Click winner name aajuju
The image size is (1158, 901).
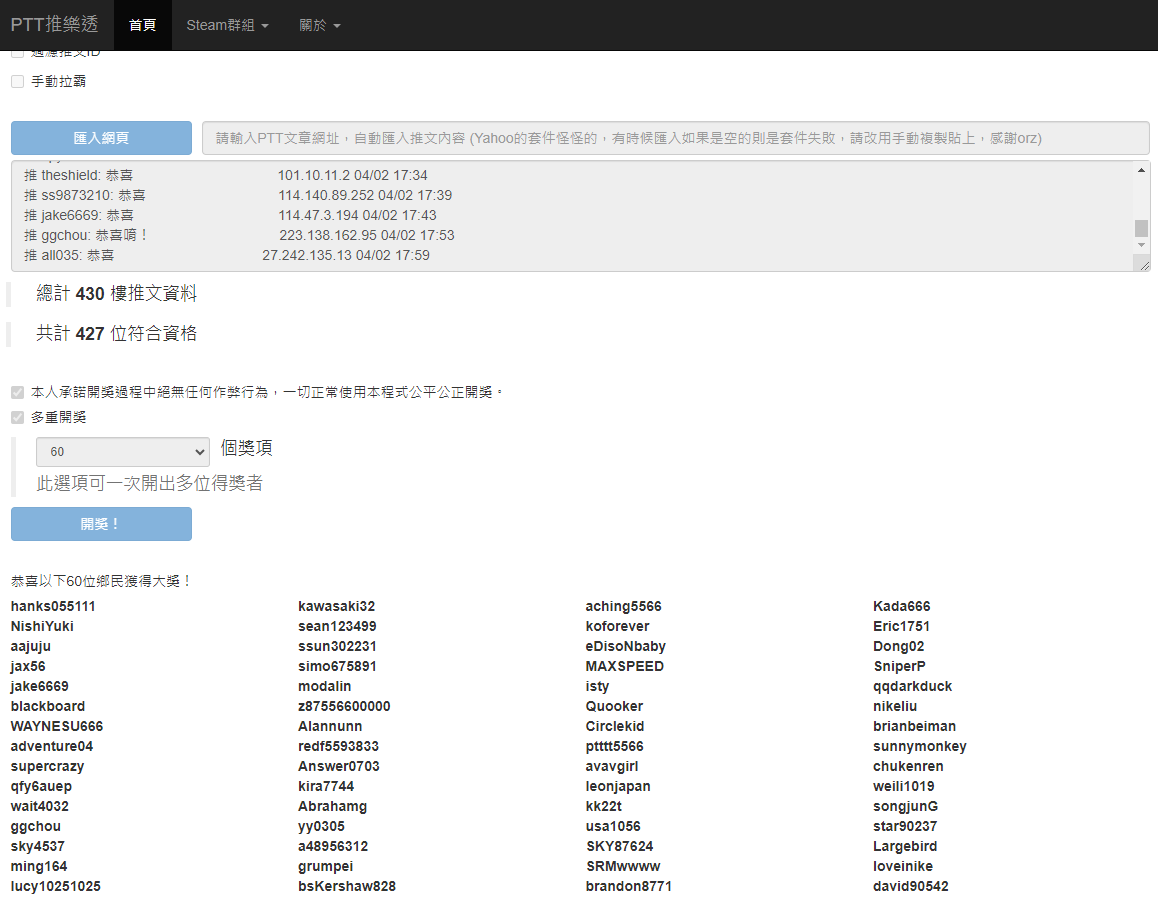click(31, 646)
